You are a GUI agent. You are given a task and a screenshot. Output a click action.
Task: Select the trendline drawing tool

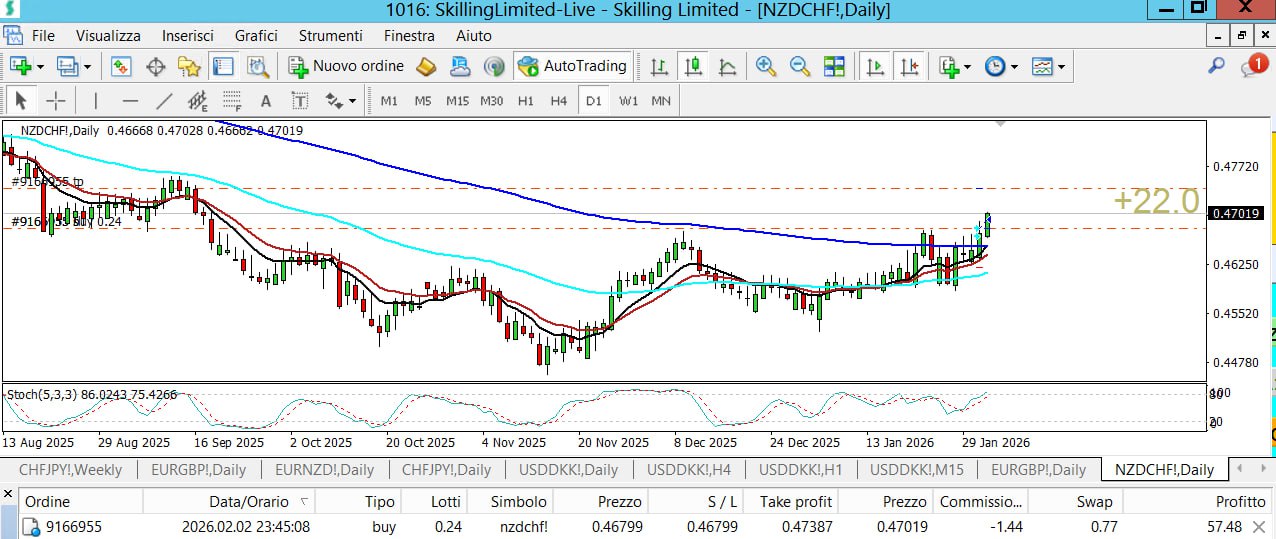pyautogui.click(x=164, y=101)
